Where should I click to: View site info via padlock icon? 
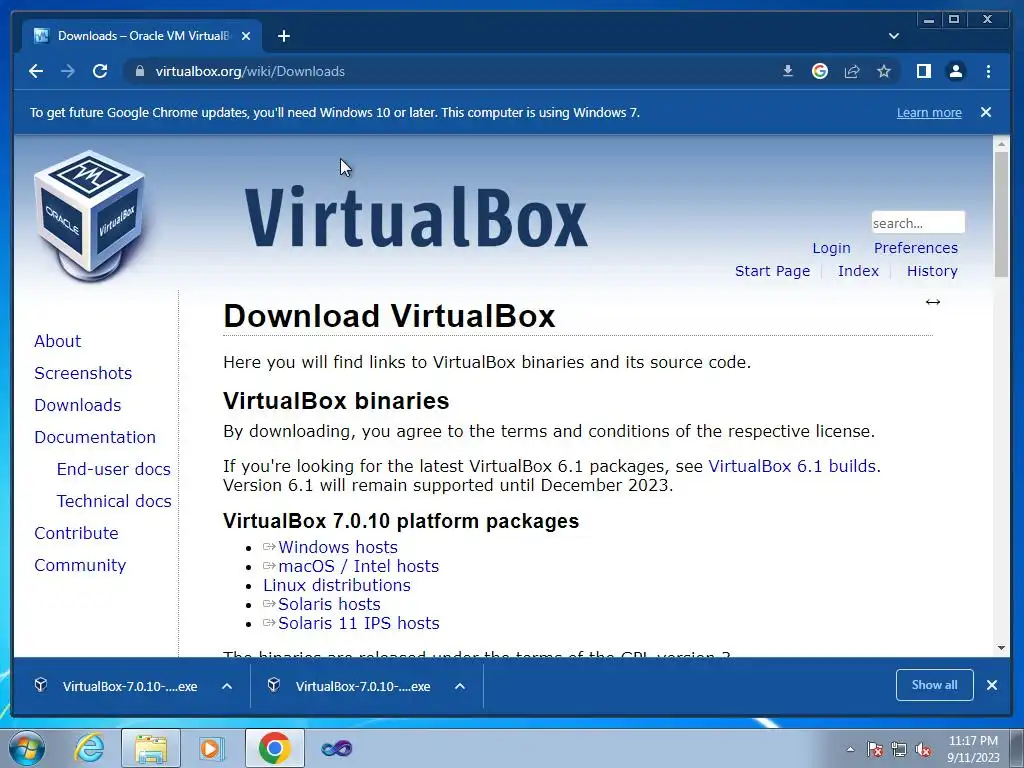139,71
